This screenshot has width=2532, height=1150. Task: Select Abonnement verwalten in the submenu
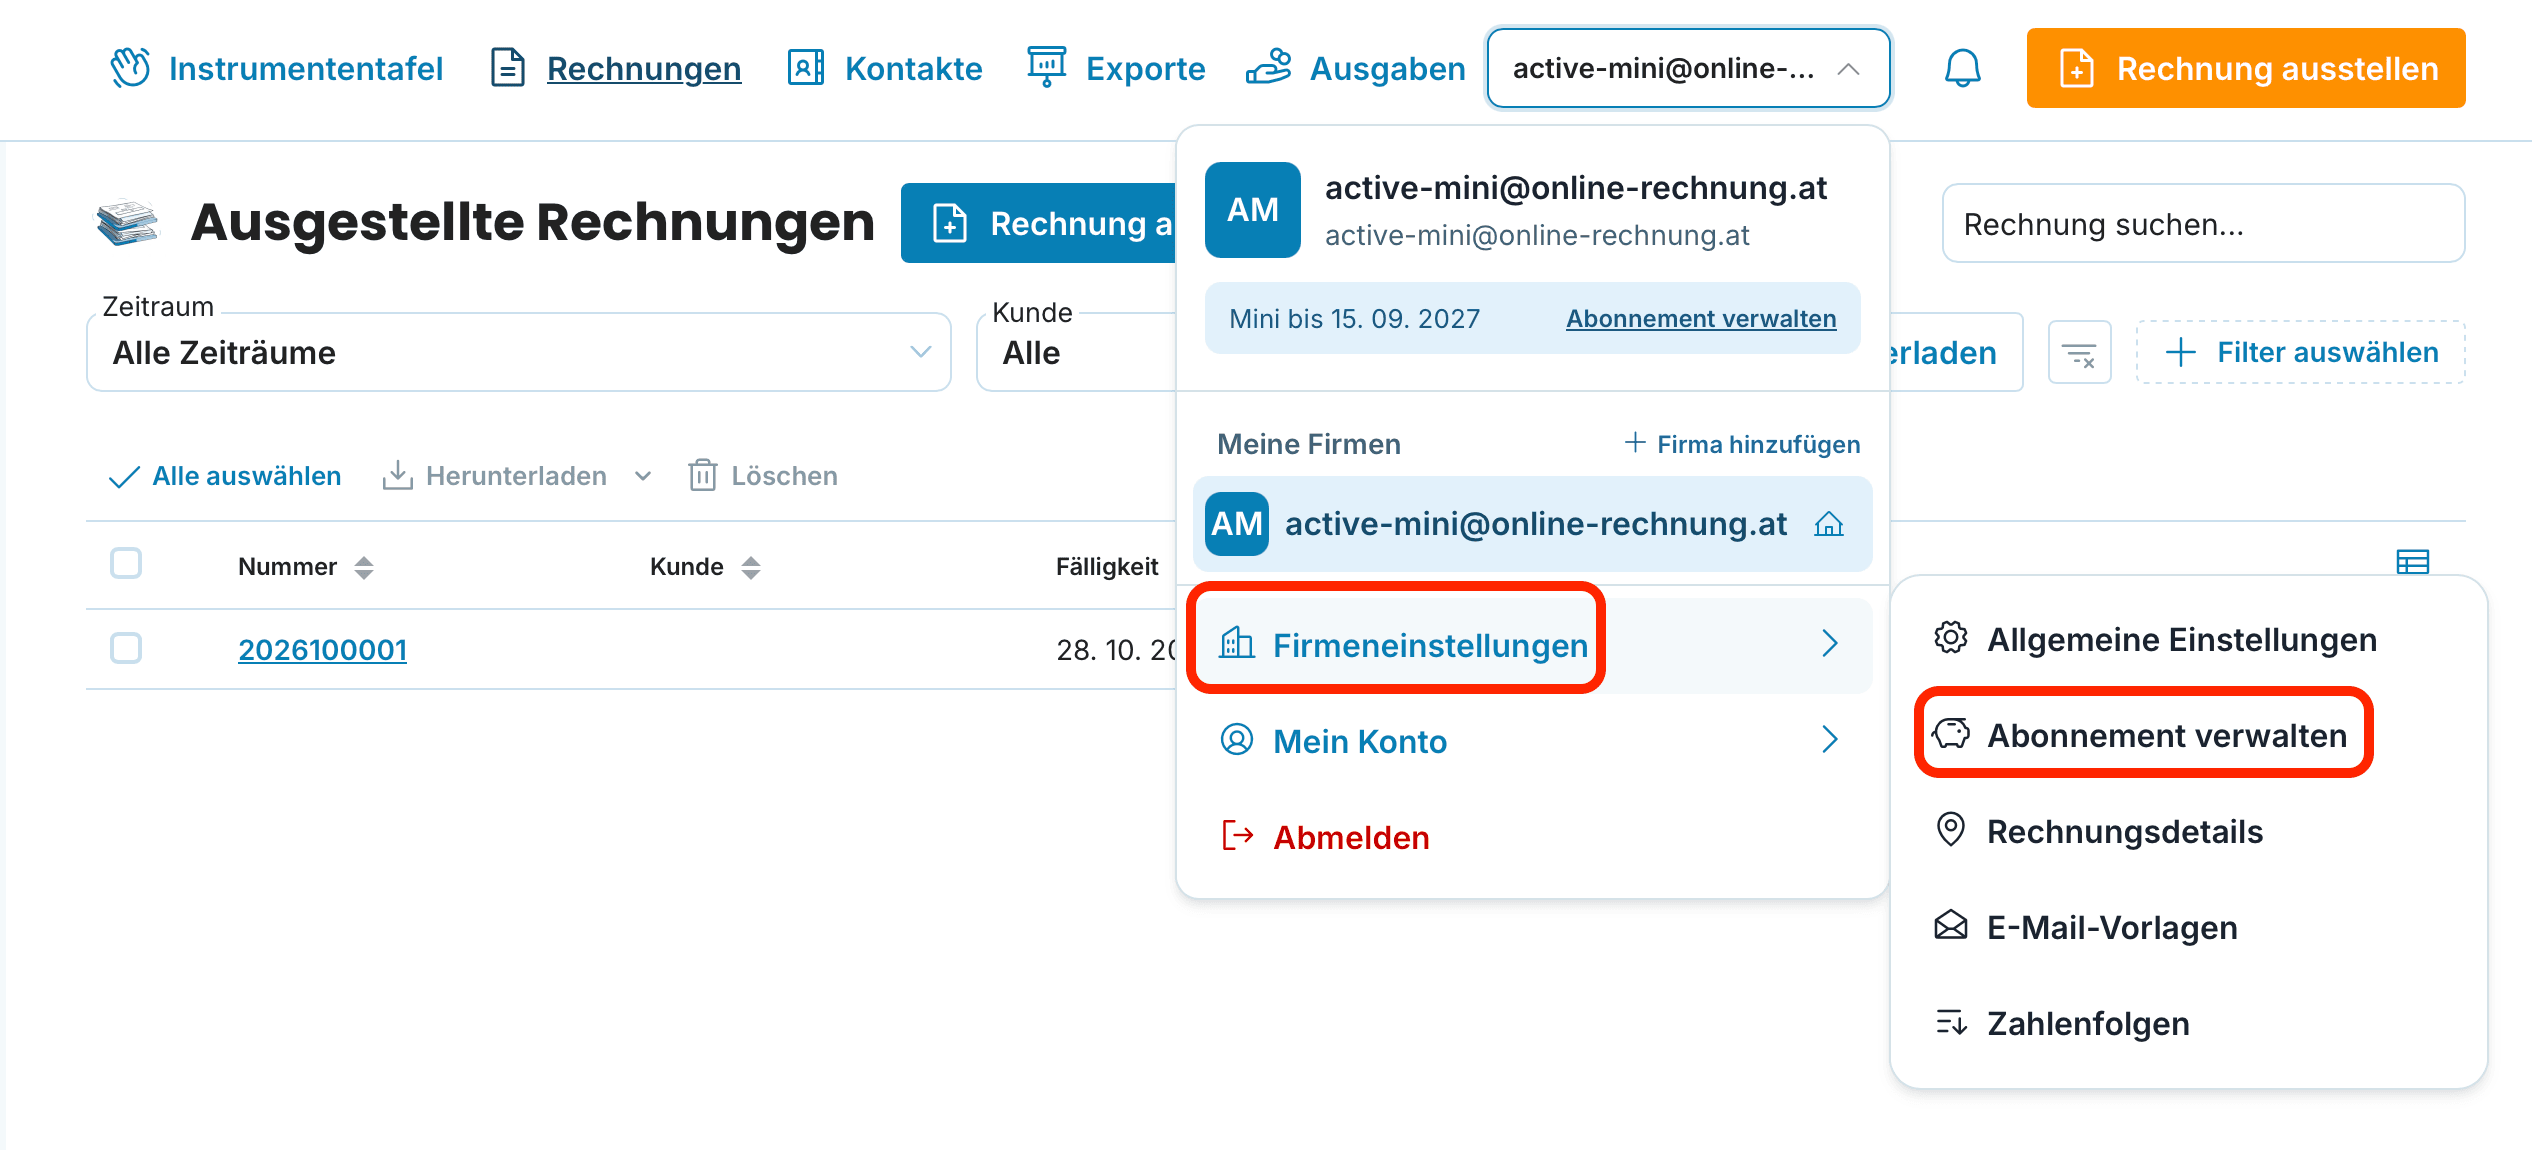pyautogui.click(x=2140, y=735)
